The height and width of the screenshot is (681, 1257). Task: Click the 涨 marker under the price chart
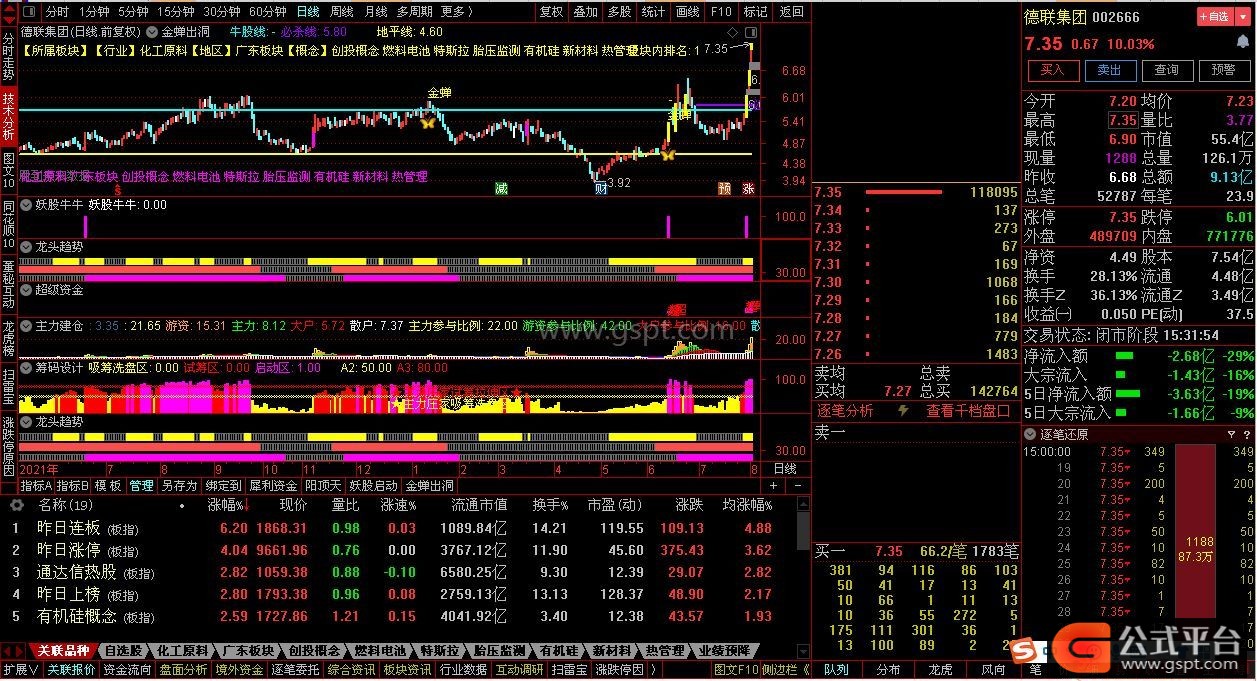(748, 189)
